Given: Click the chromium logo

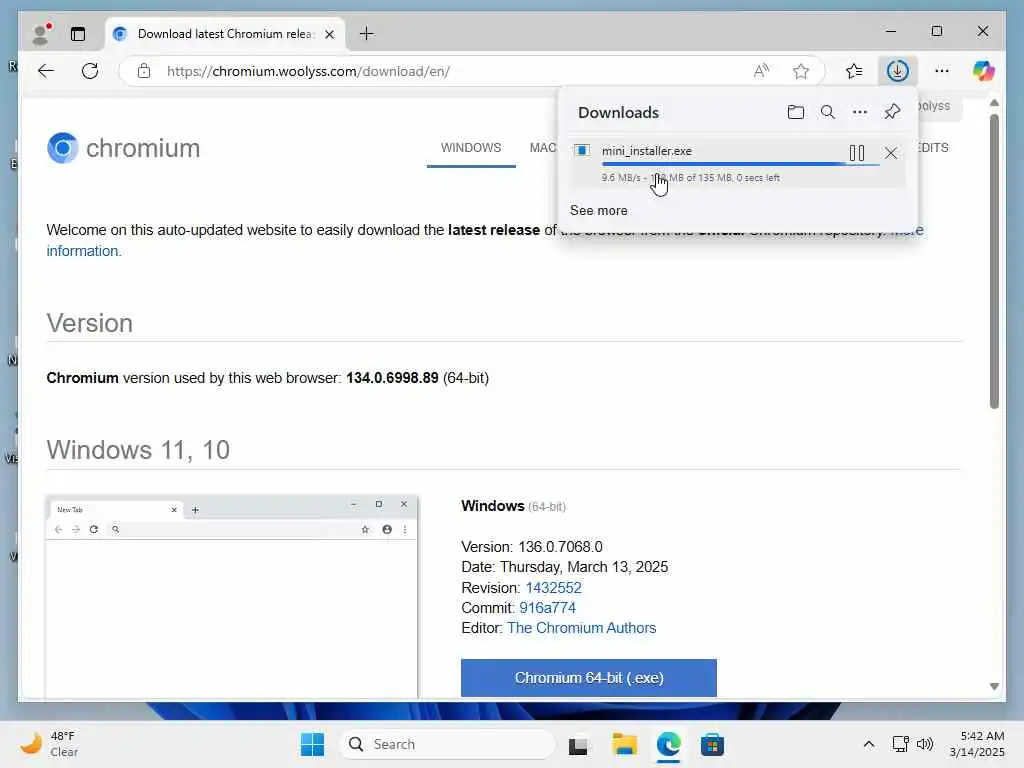Looking at the screenshot, I should click(x=123, y=148).
